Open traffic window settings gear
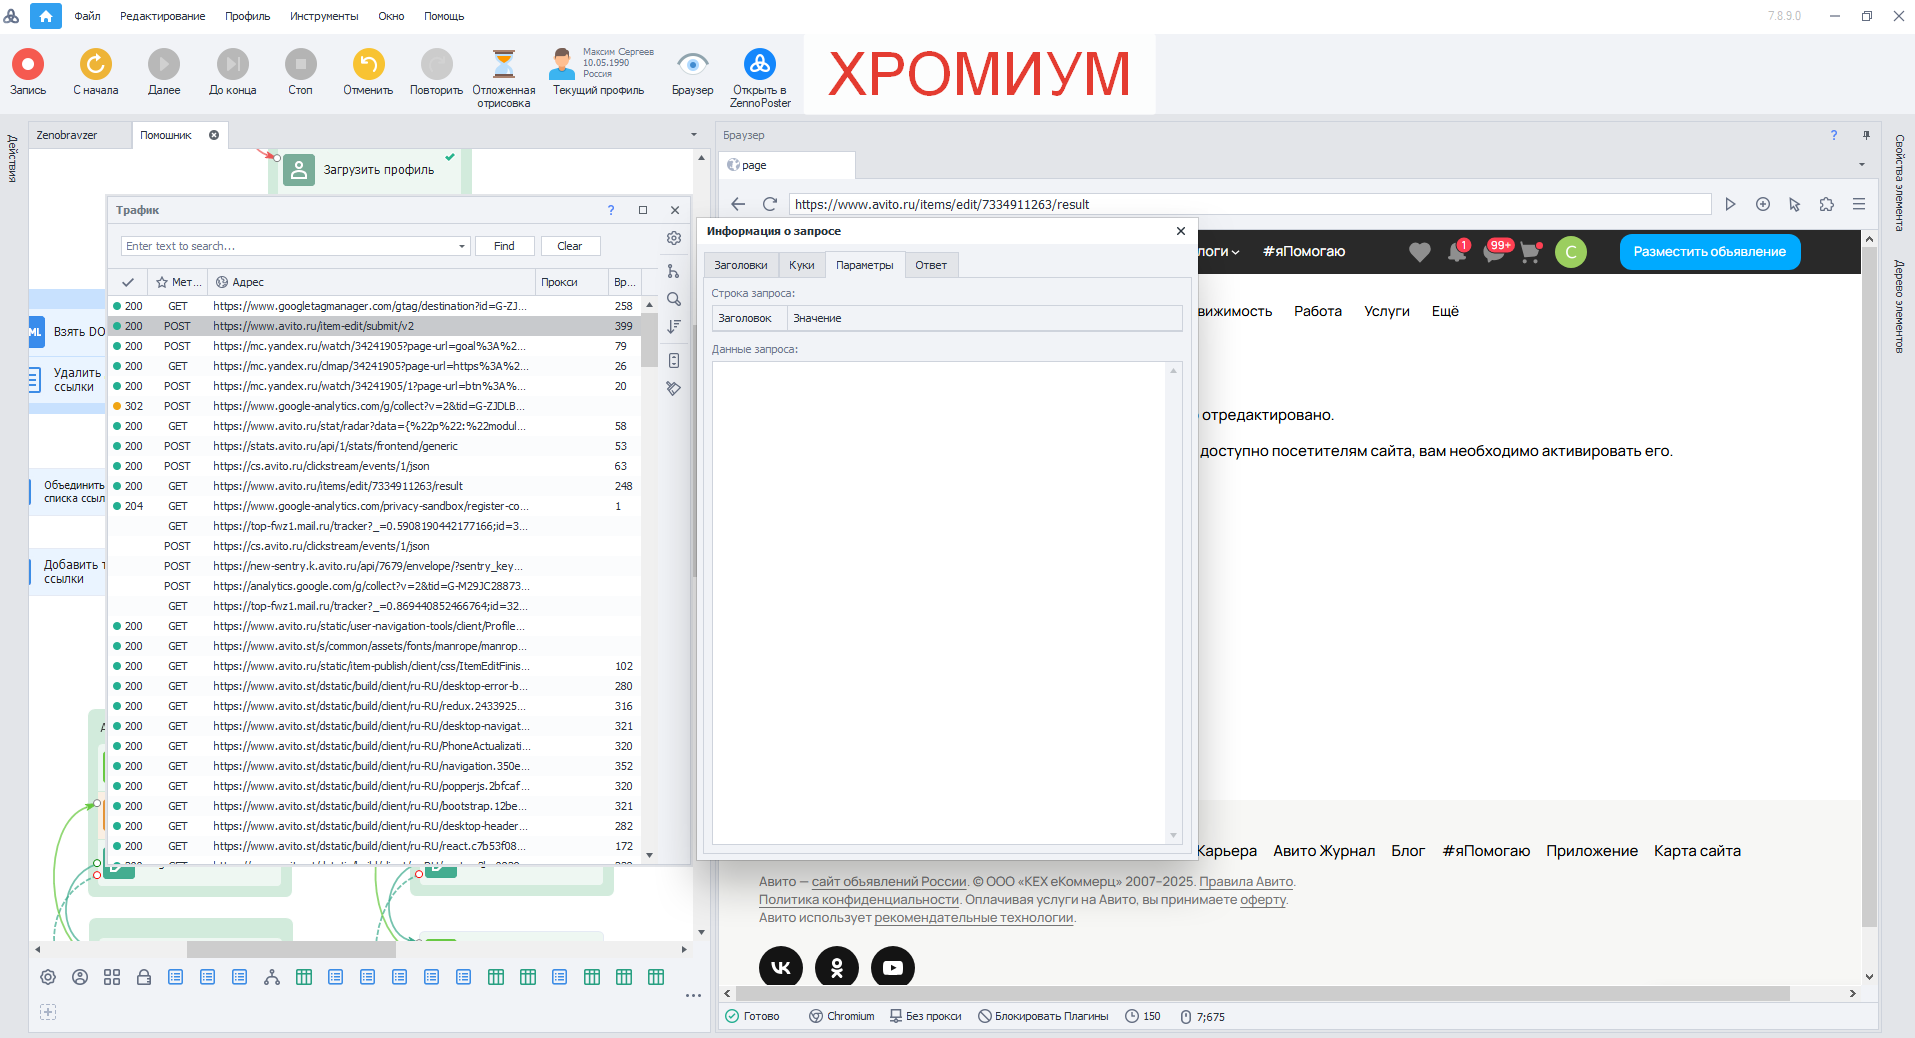The width and height of the screenshot is (1915, 1038). (x=674, y=238)
